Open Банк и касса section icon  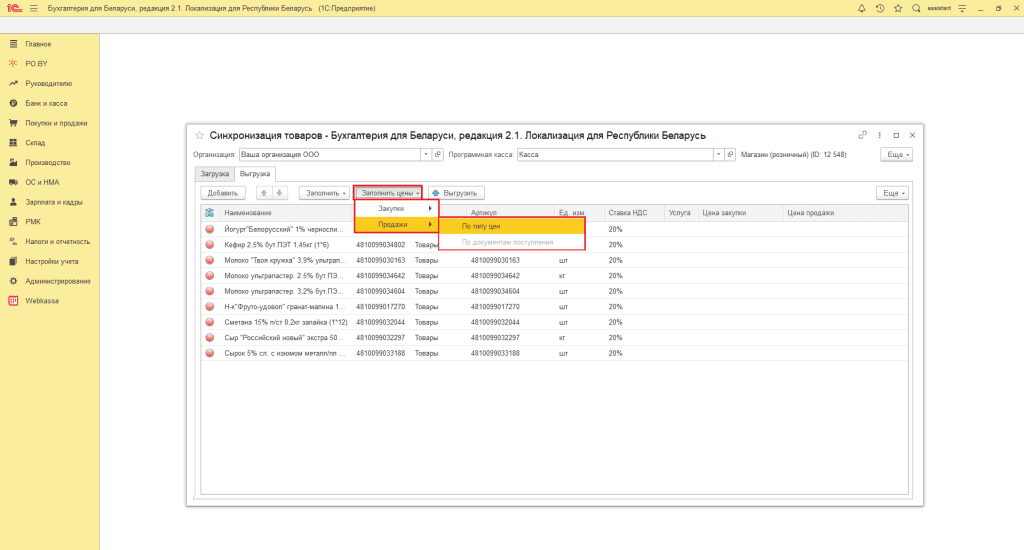tap(13, 103)
